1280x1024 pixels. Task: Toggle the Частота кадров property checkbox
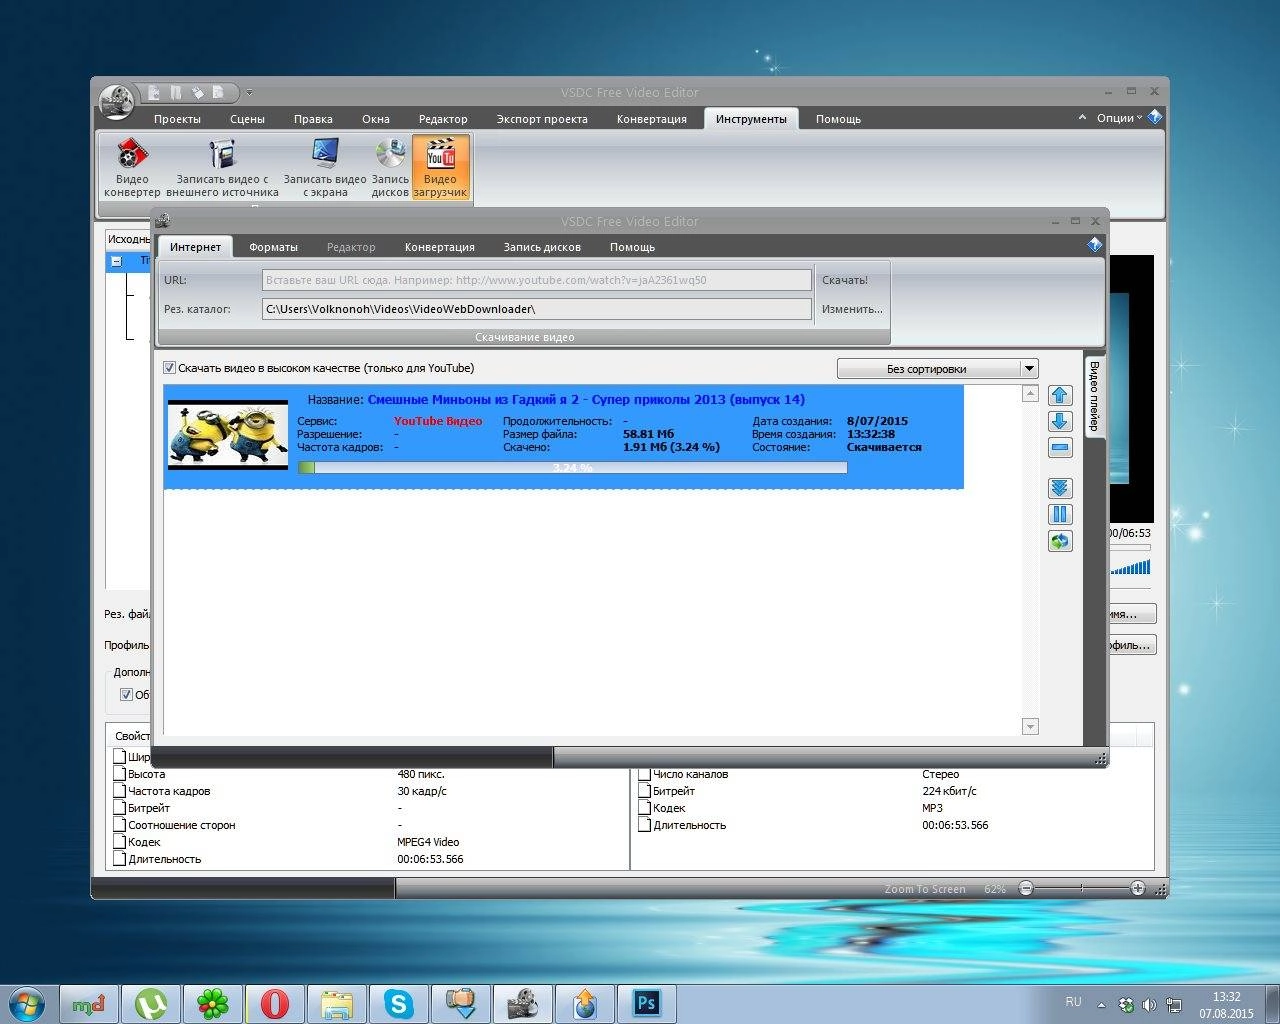coord(120,791)
